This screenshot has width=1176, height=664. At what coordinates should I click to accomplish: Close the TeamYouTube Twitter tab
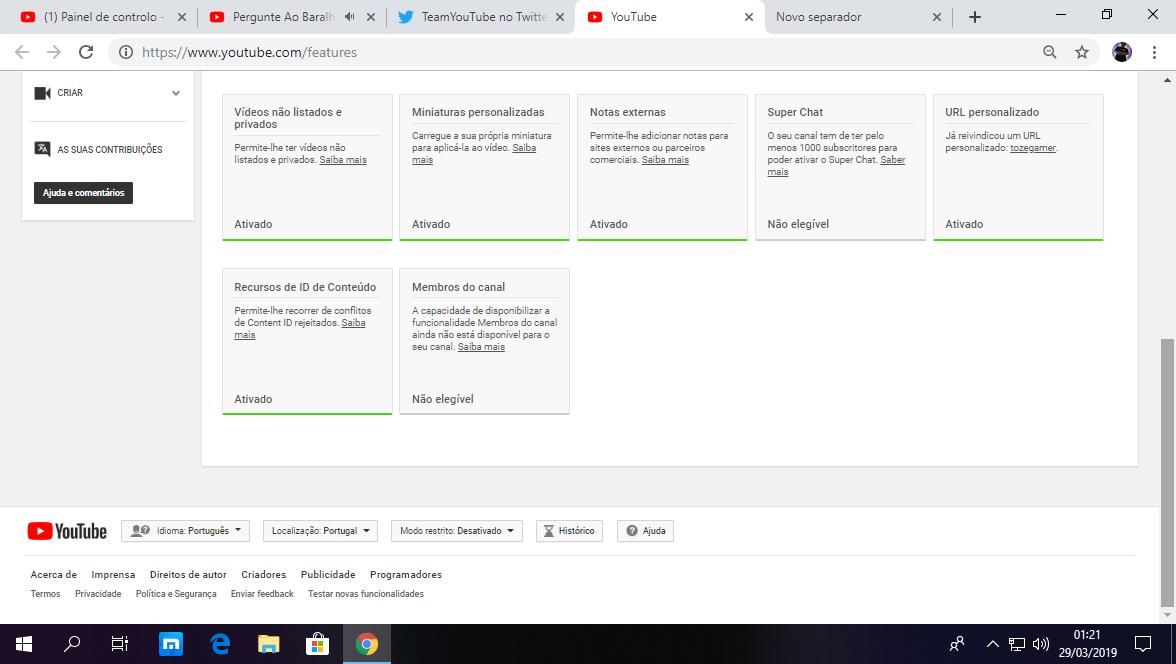click(560, 17)
